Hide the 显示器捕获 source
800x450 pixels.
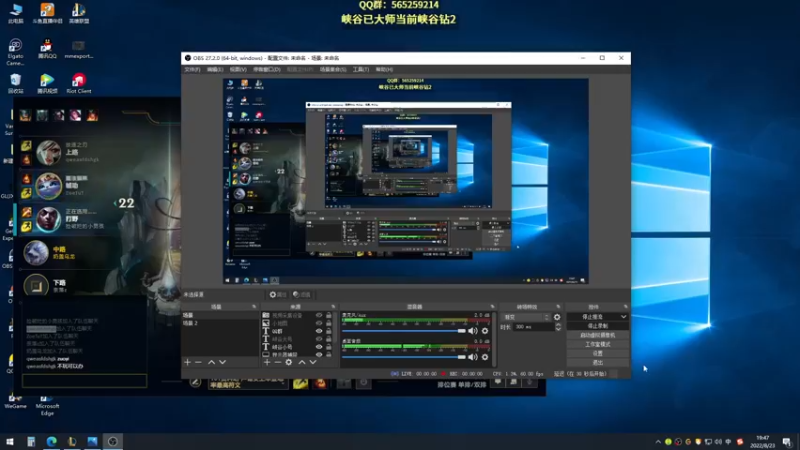[319, 354]
